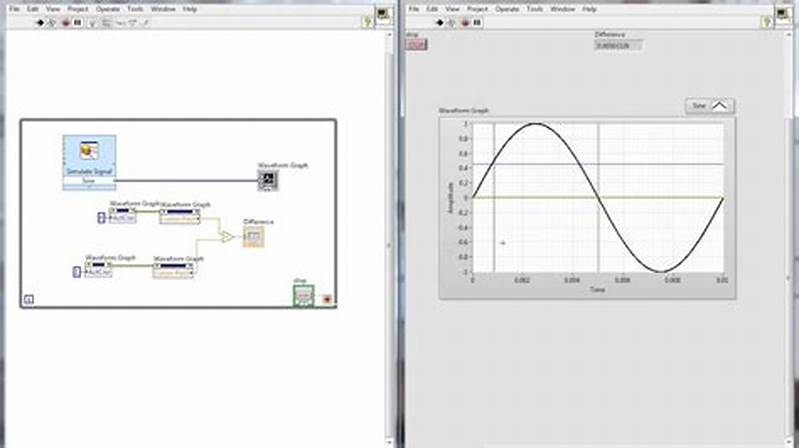Open Project menu in front panel window
This screenshot has width=800, height=448.
pyautogui.click(x=477, y=9)
